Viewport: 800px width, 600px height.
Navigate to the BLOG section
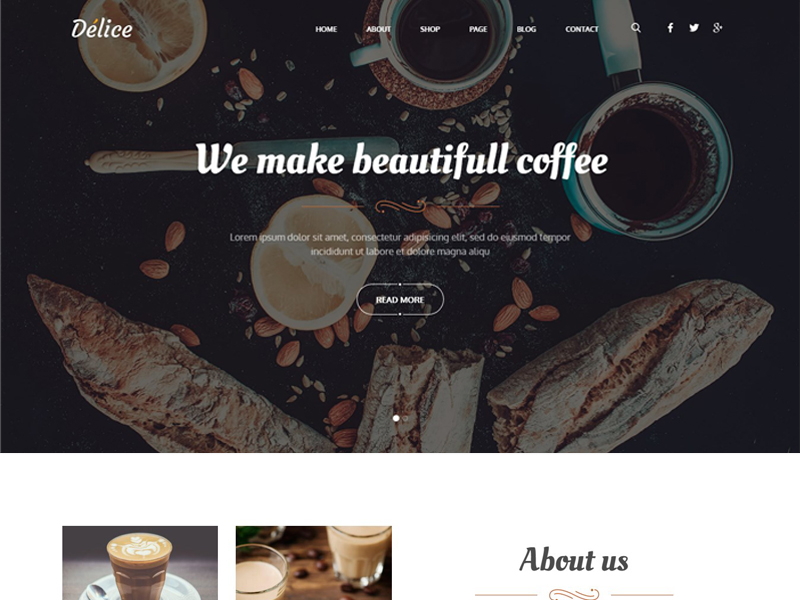[x=526, y=29]
